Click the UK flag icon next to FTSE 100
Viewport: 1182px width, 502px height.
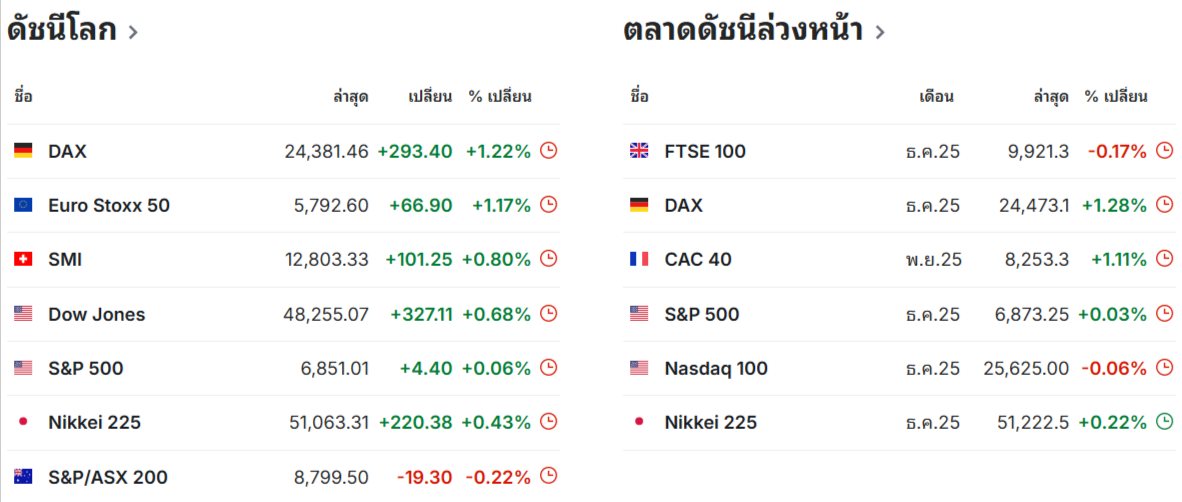639,151
